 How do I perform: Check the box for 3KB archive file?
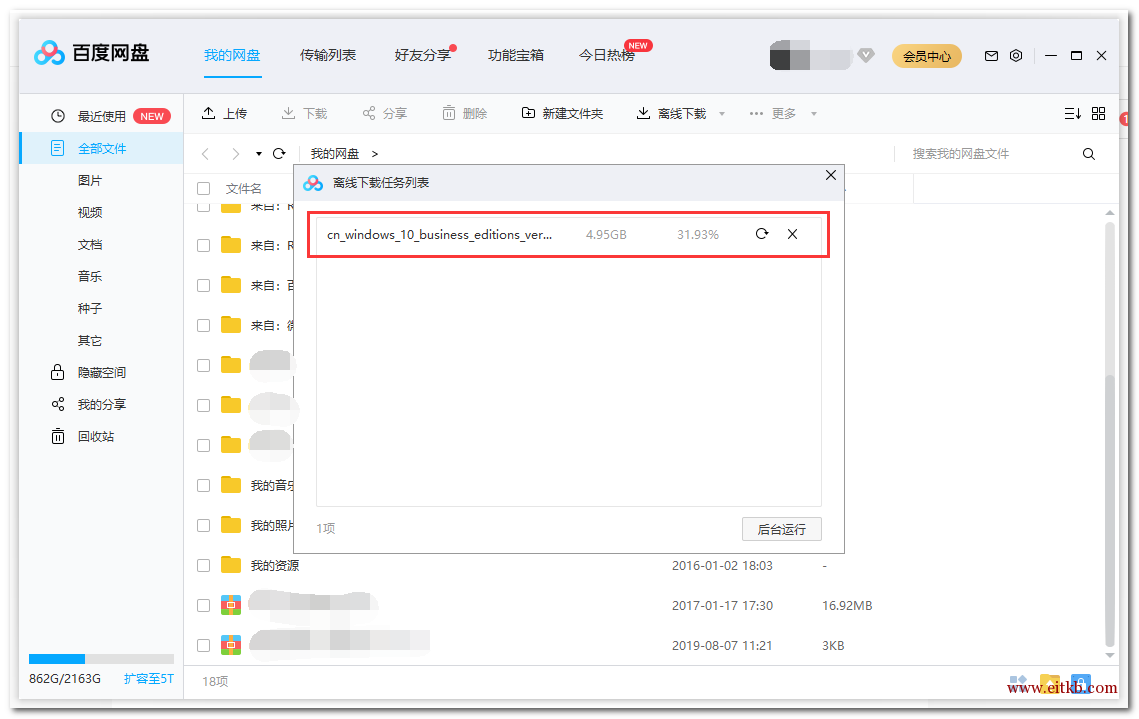tap(203, 645)
